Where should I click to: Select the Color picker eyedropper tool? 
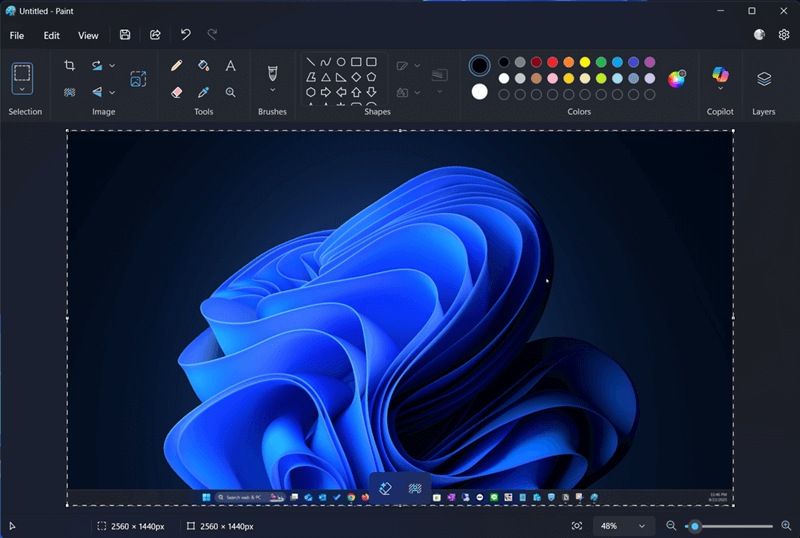click(203, 92)
